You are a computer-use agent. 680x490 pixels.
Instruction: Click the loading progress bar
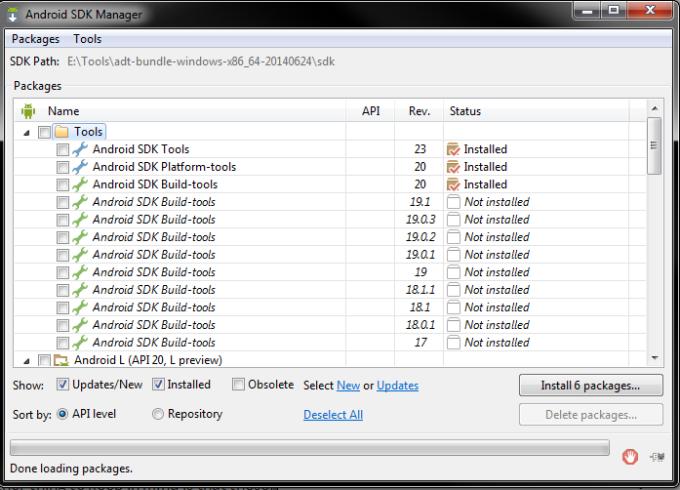(310, 448)
